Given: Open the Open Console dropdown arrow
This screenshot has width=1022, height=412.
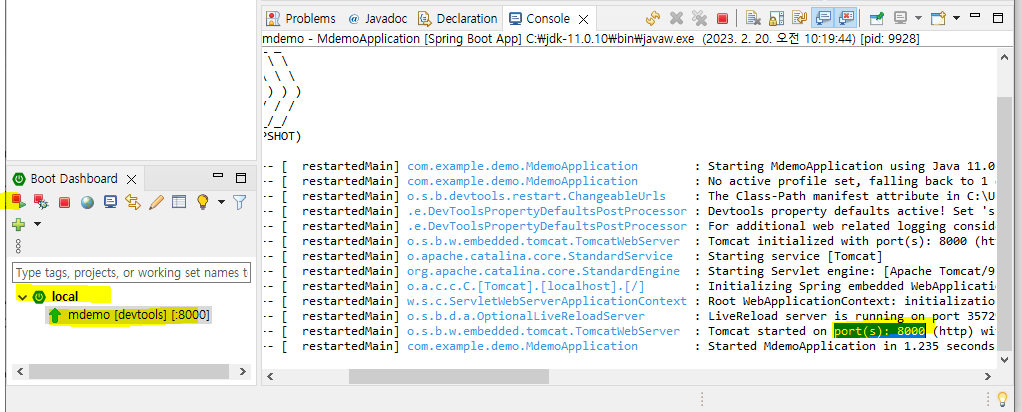Looking at the screenshot, I should (956, 18).
